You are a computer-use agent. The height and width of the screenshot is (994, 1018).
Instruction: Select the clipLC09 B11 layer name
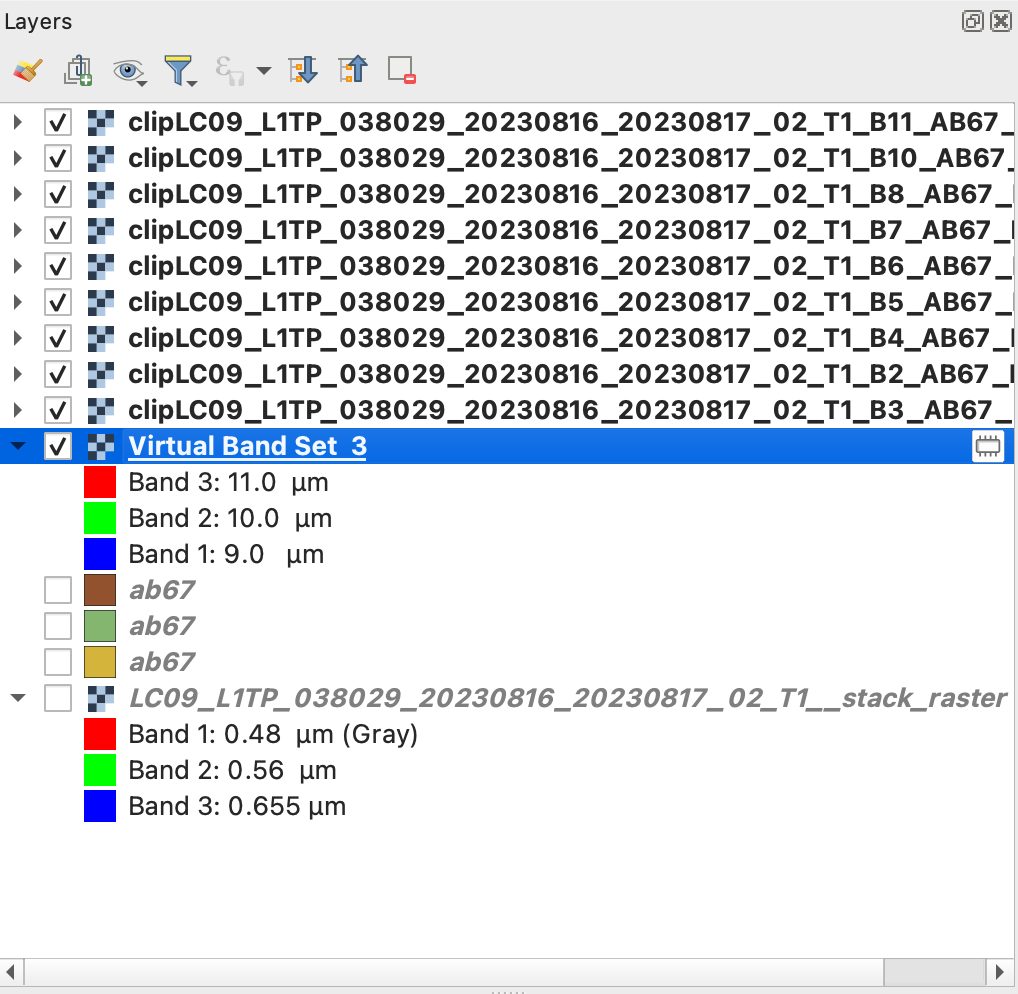(571, 122)
